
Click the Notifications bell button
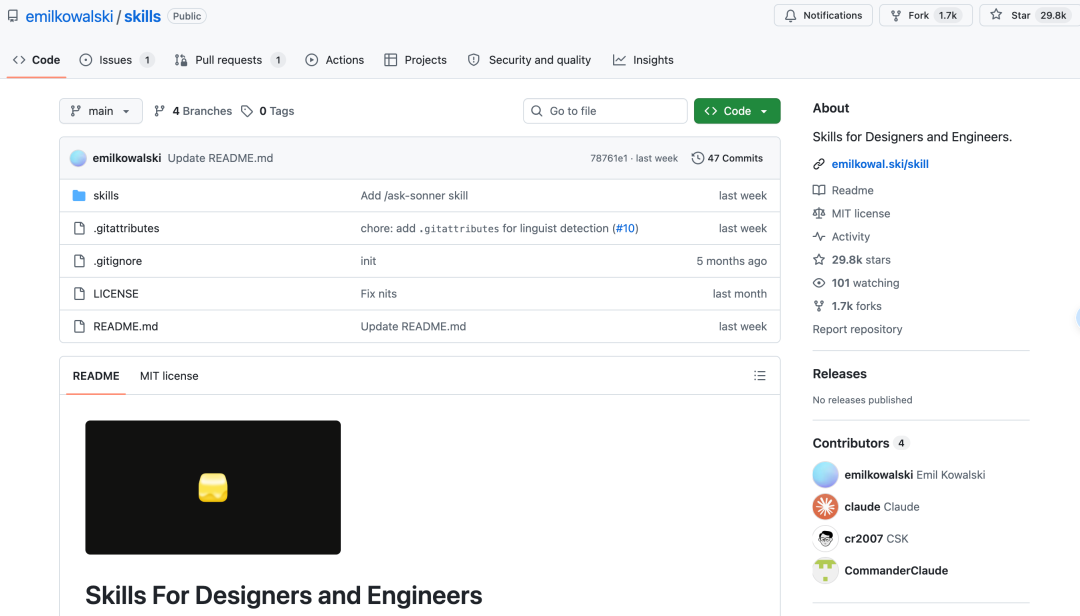pos(823,15)
